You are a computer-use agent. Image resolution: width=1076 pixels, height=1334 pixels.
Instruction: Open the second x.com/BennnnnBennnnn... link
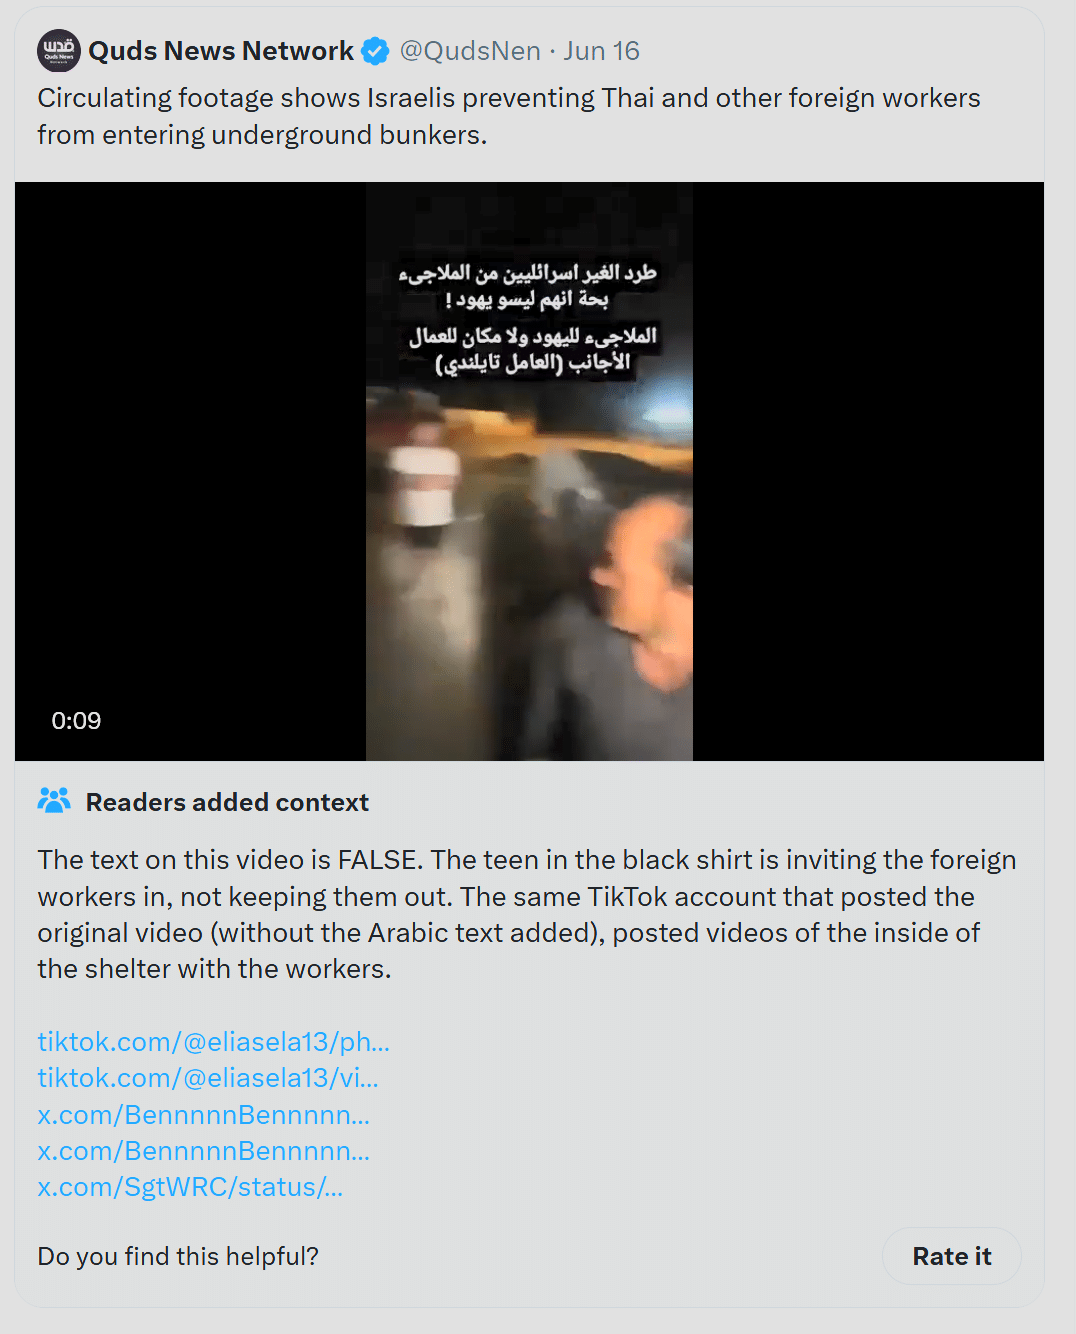tap(204, 1151)
